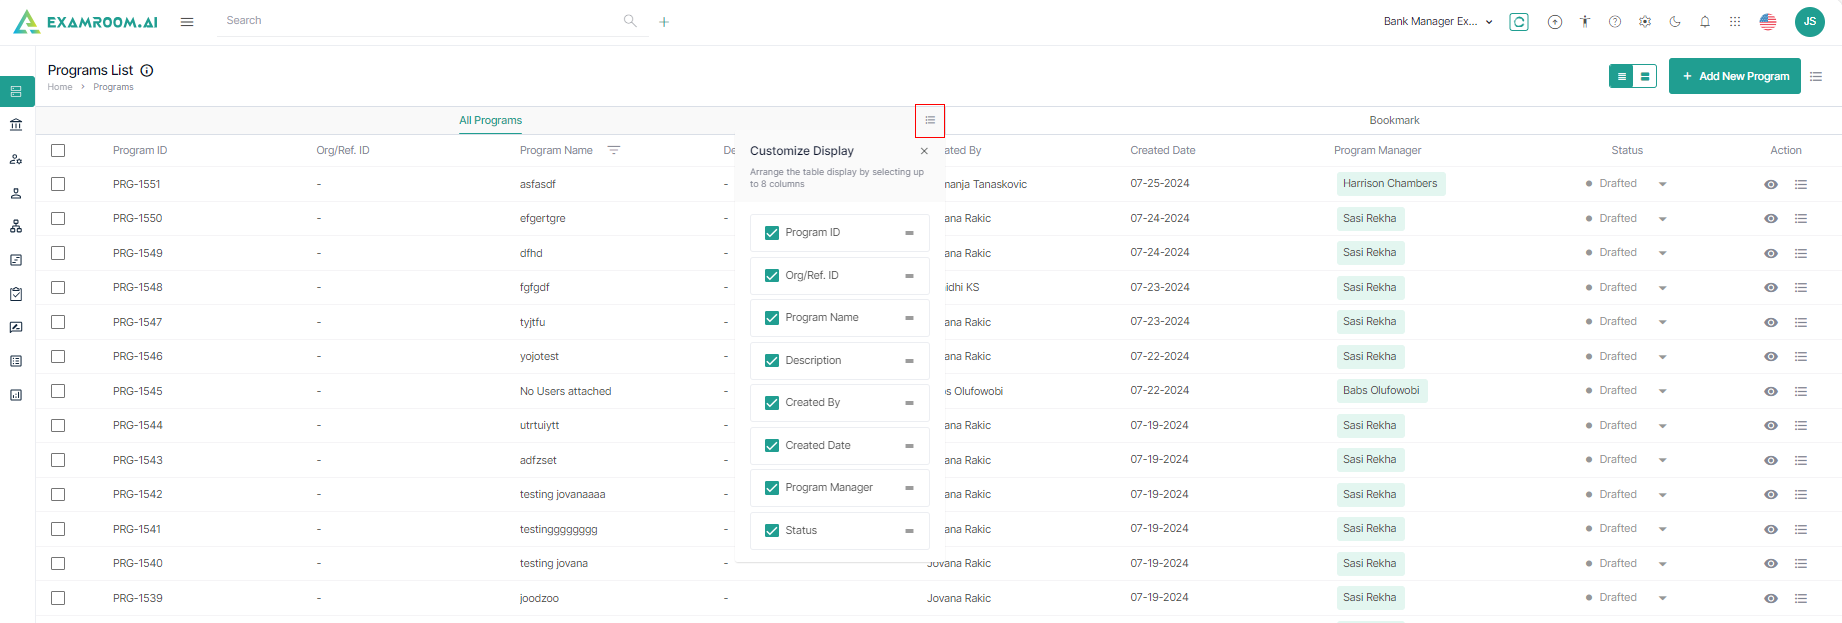Expand status dropdown for PRG-1550

coord(1663,219)
